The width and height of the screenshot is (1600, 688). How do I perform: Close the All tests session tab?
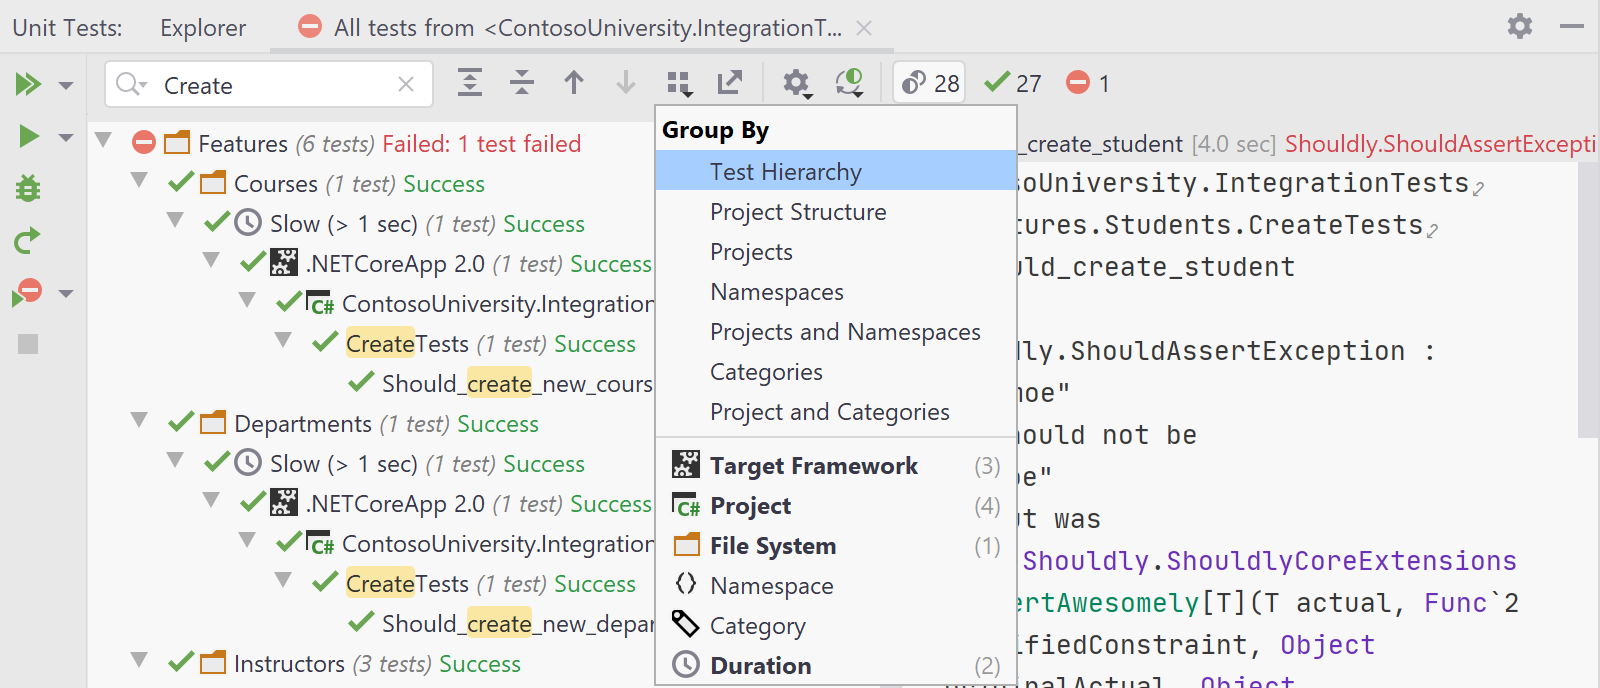(864, 28)
